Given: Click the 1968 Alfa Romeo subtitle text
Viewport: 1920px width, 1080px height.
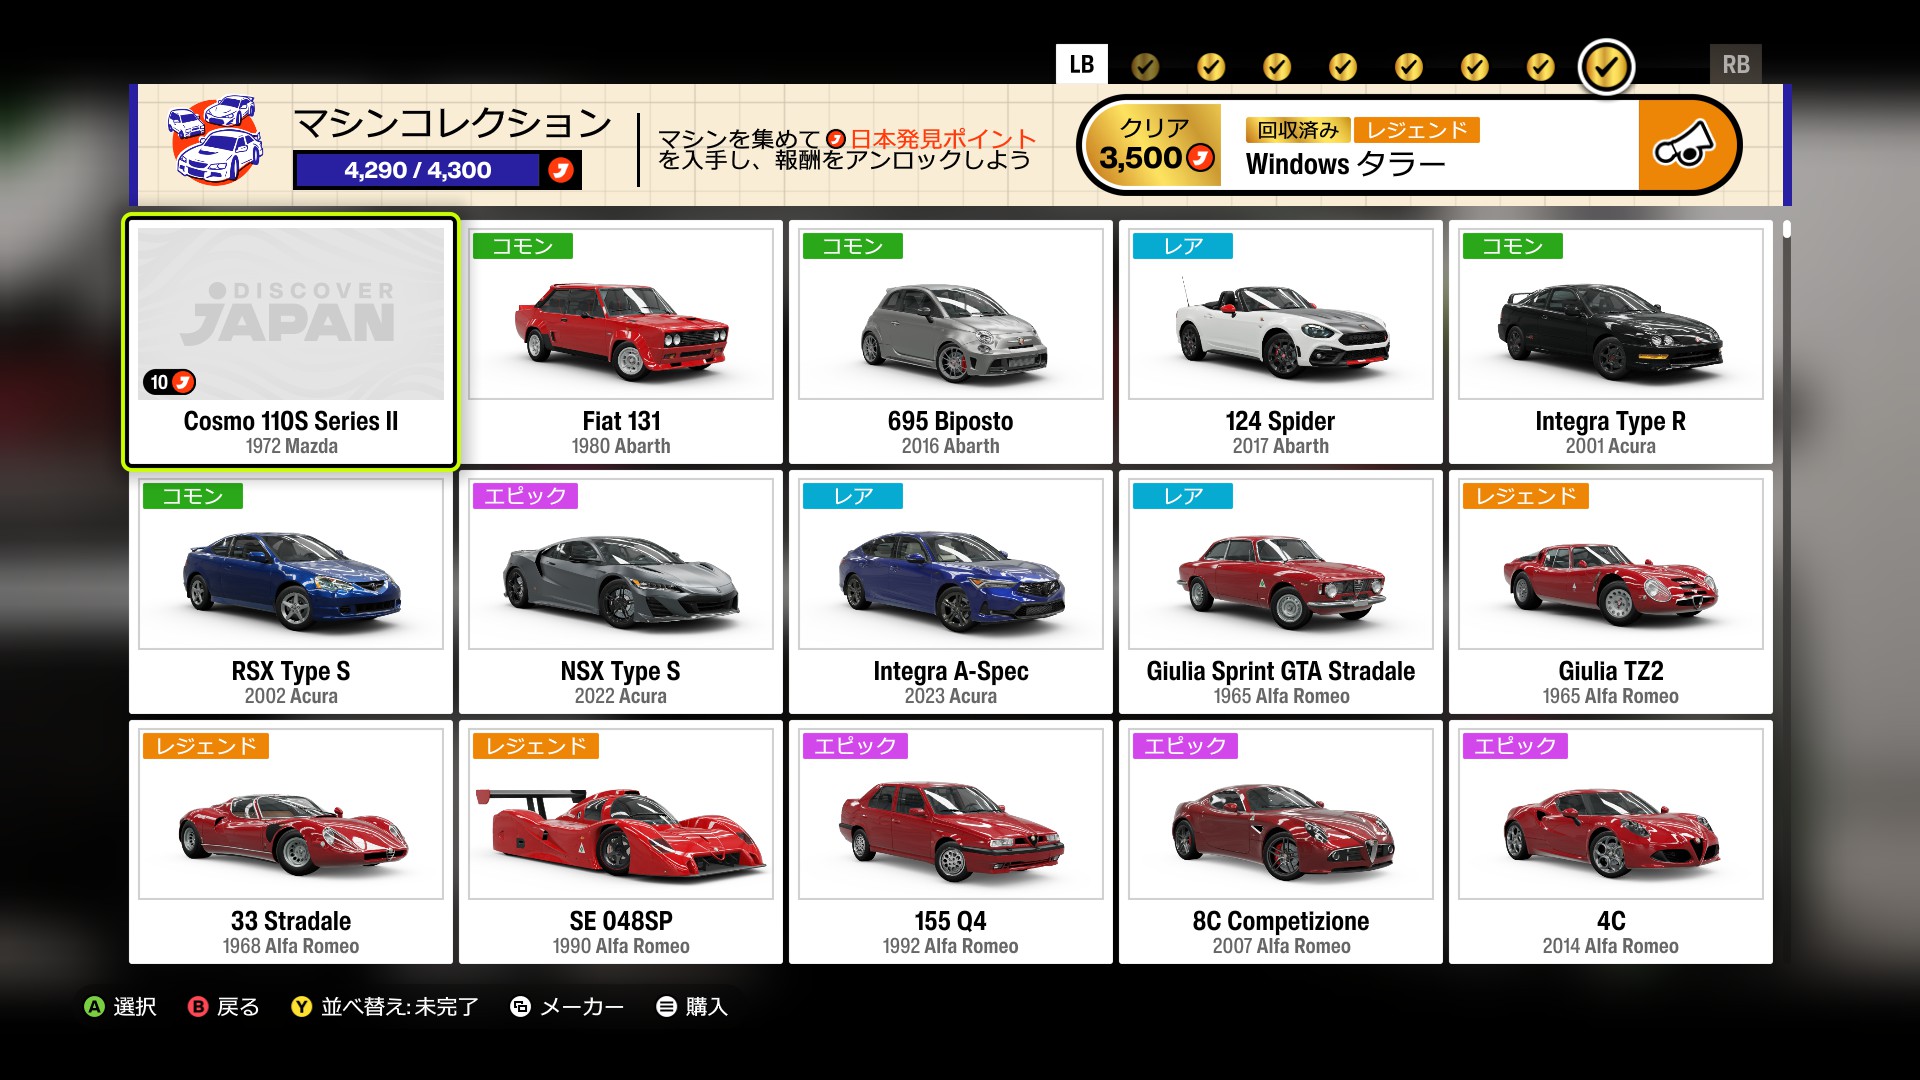Looking at the screenshot, I should pos(291,946).
